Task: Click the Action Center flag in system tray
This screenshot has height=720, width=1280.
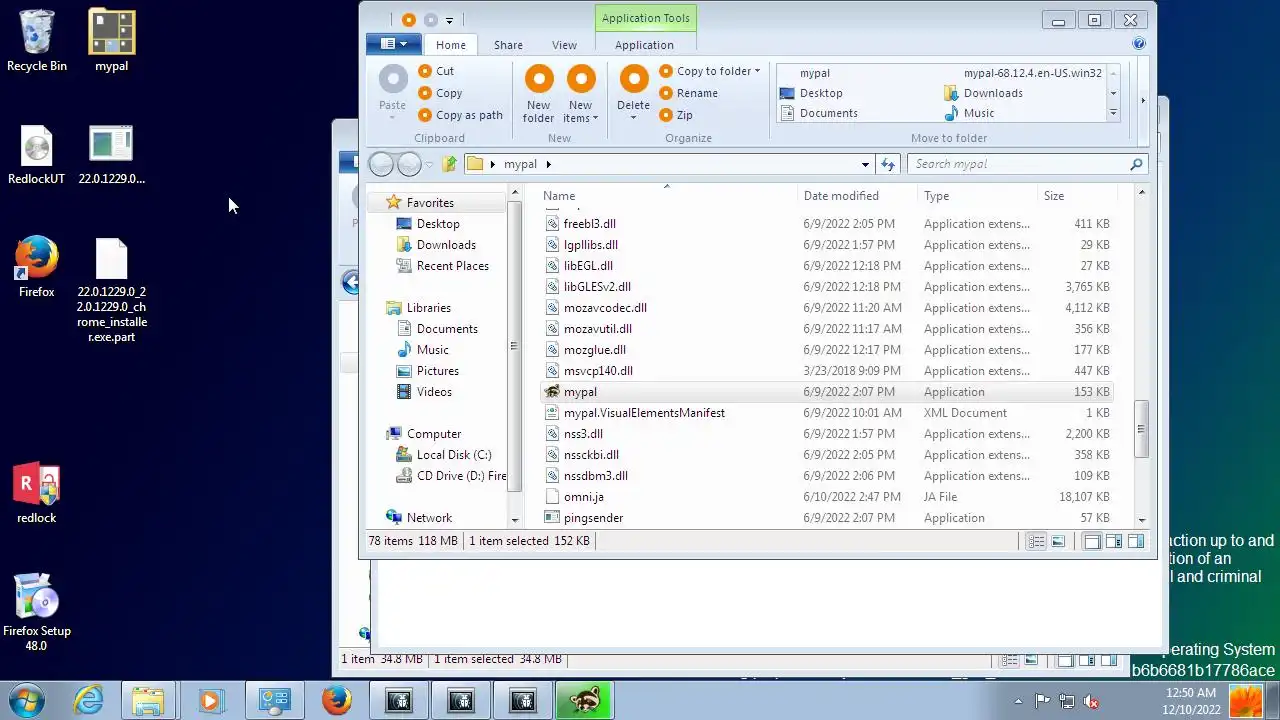Action: click(x=1041, y=702)
